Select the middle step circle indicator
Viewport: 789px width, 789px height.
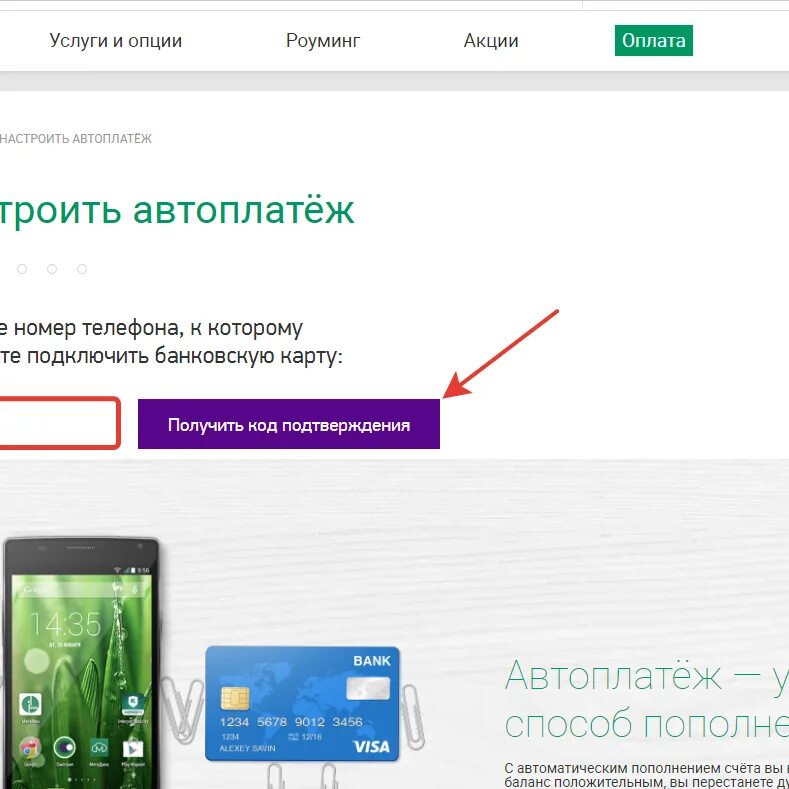click(x=52, y=269)
